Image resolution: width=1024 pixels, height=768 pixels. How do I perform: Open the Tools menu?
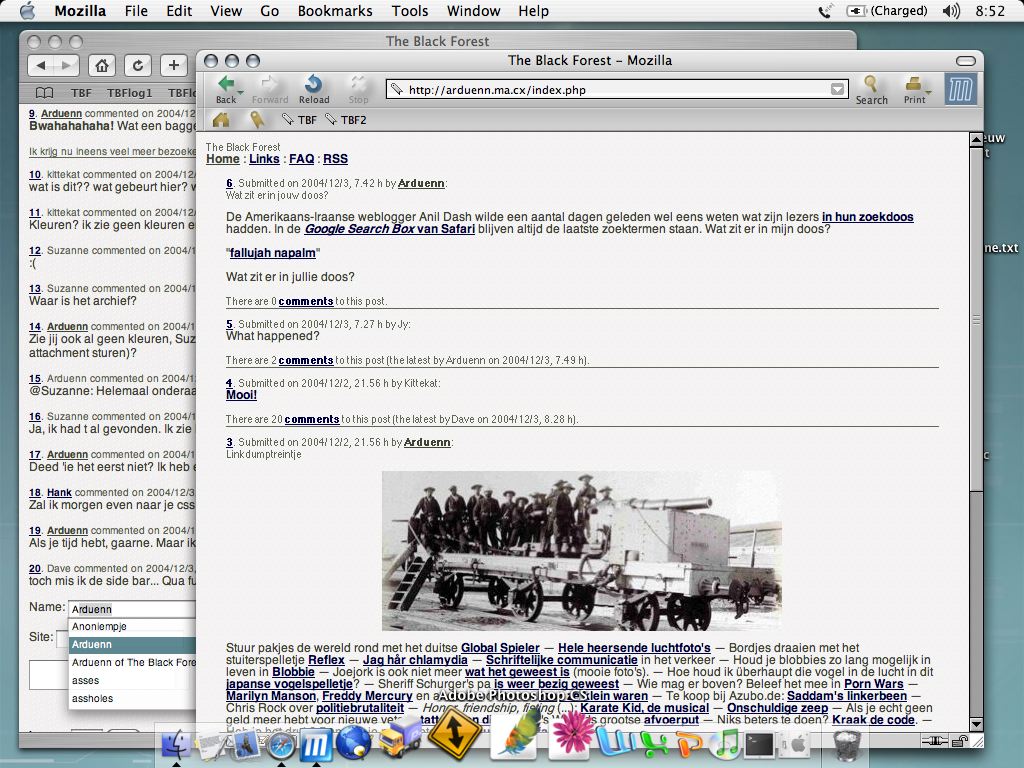click(x=410, y=10)
